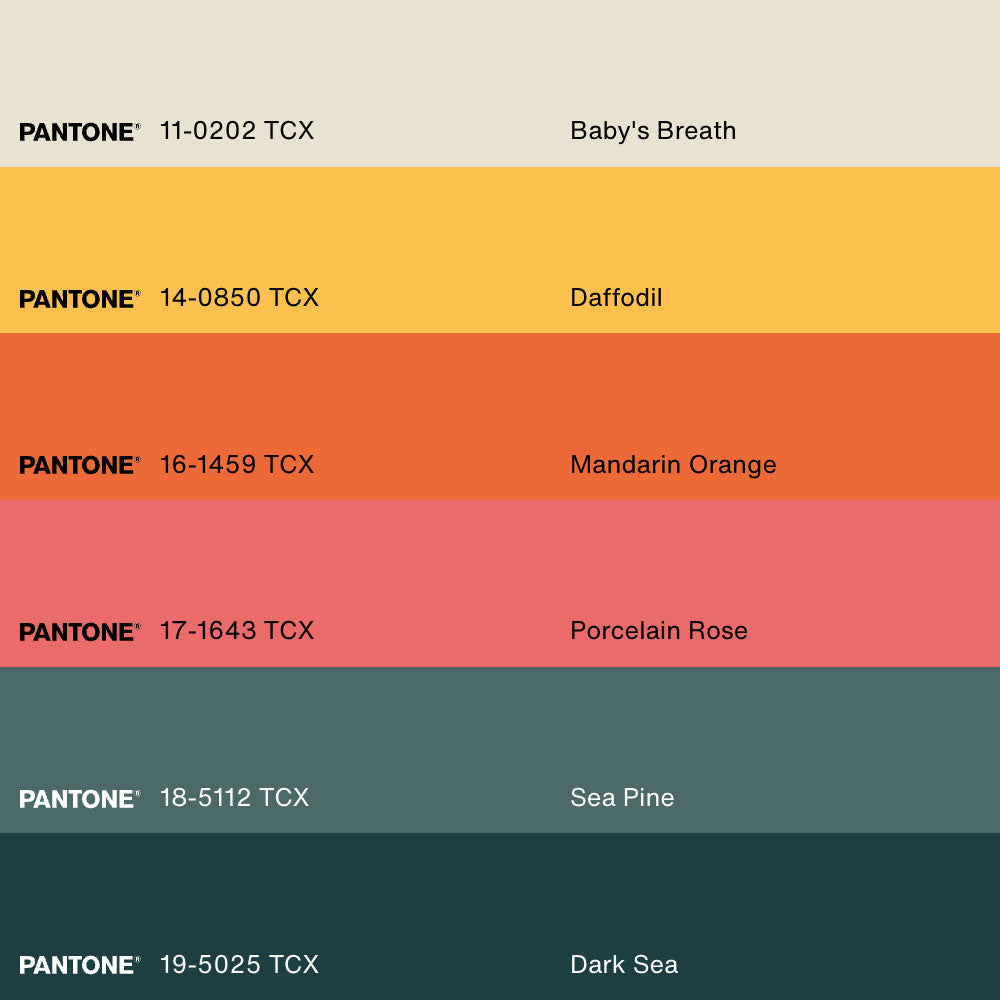Image resolution: width=1000 pixels, height=1000 pixels.
Task: Click the 17-1643 TCX color code
Action: point(237,631)
